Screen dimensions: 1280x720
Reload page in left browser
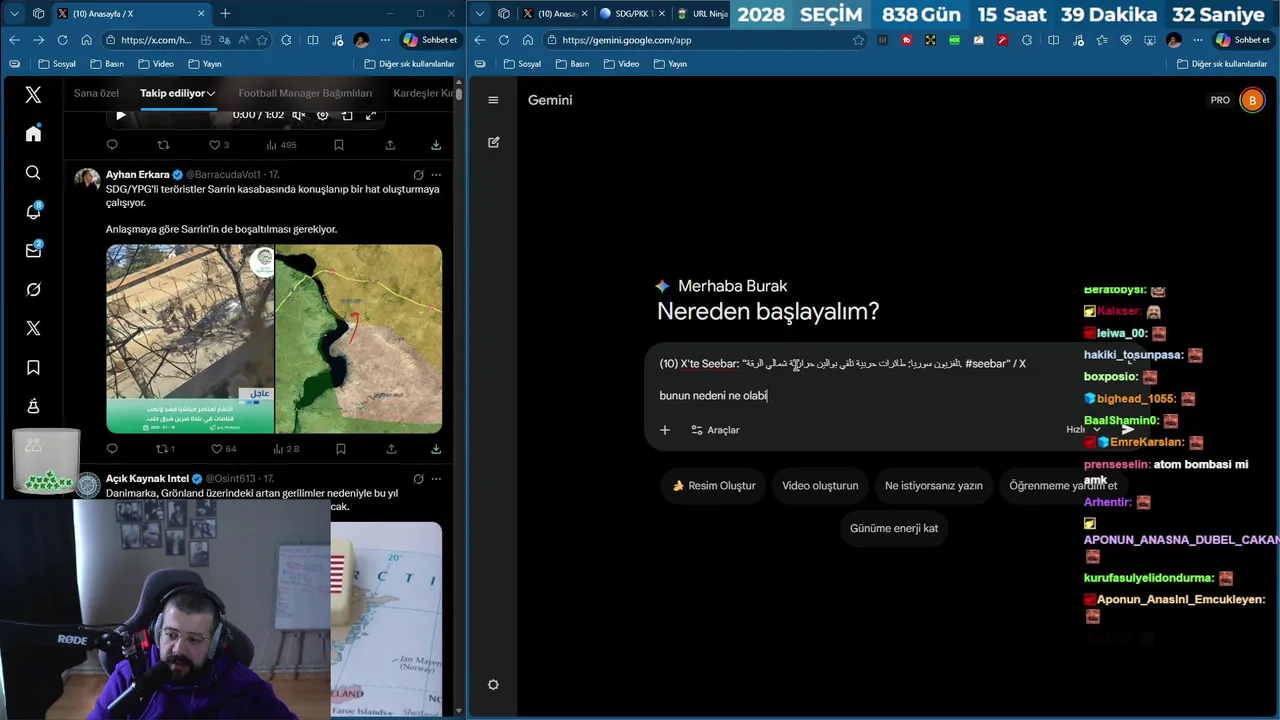point(62,40)
